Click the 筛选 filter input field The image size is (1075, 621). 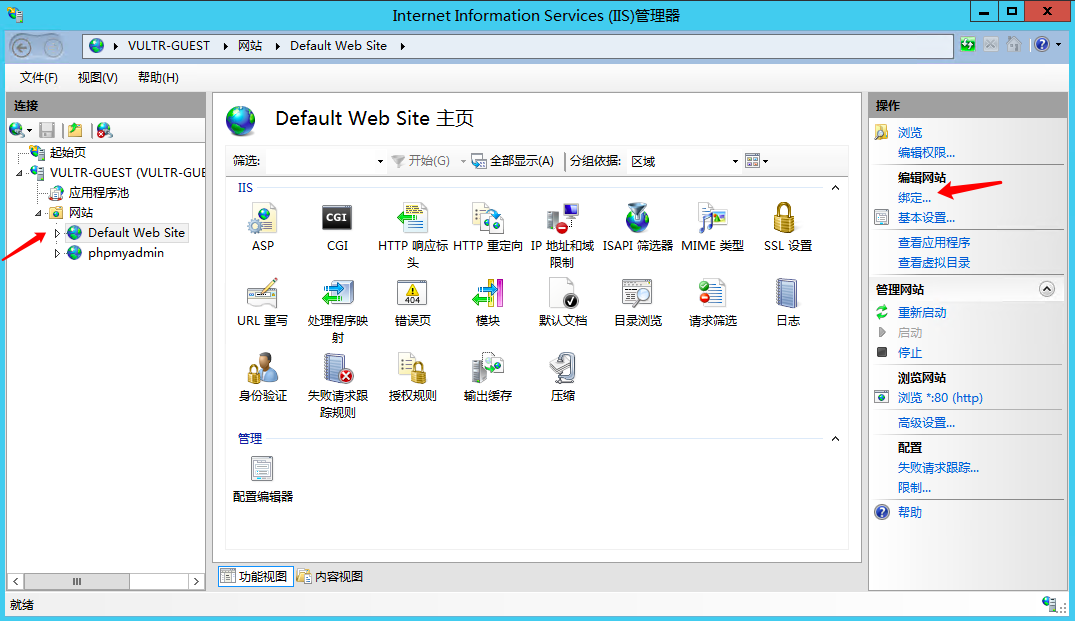click(x=319, y=161)
